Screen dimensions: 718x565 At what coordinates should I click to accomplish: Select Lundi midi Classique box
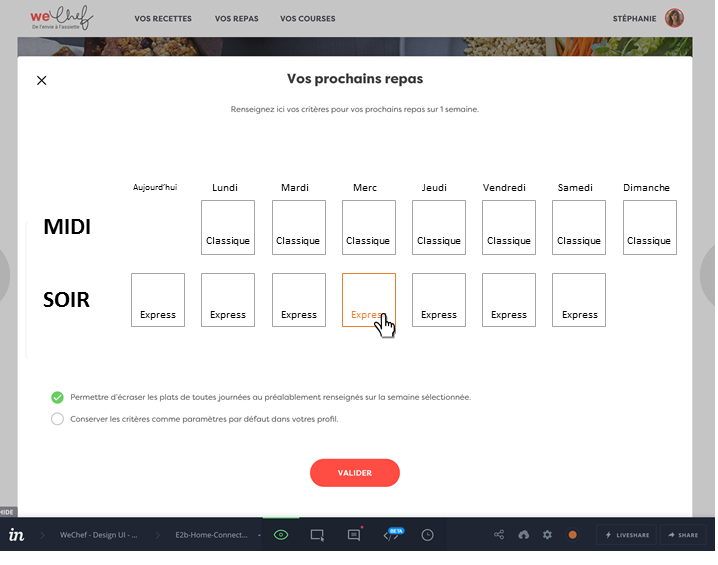click(228, 227)
